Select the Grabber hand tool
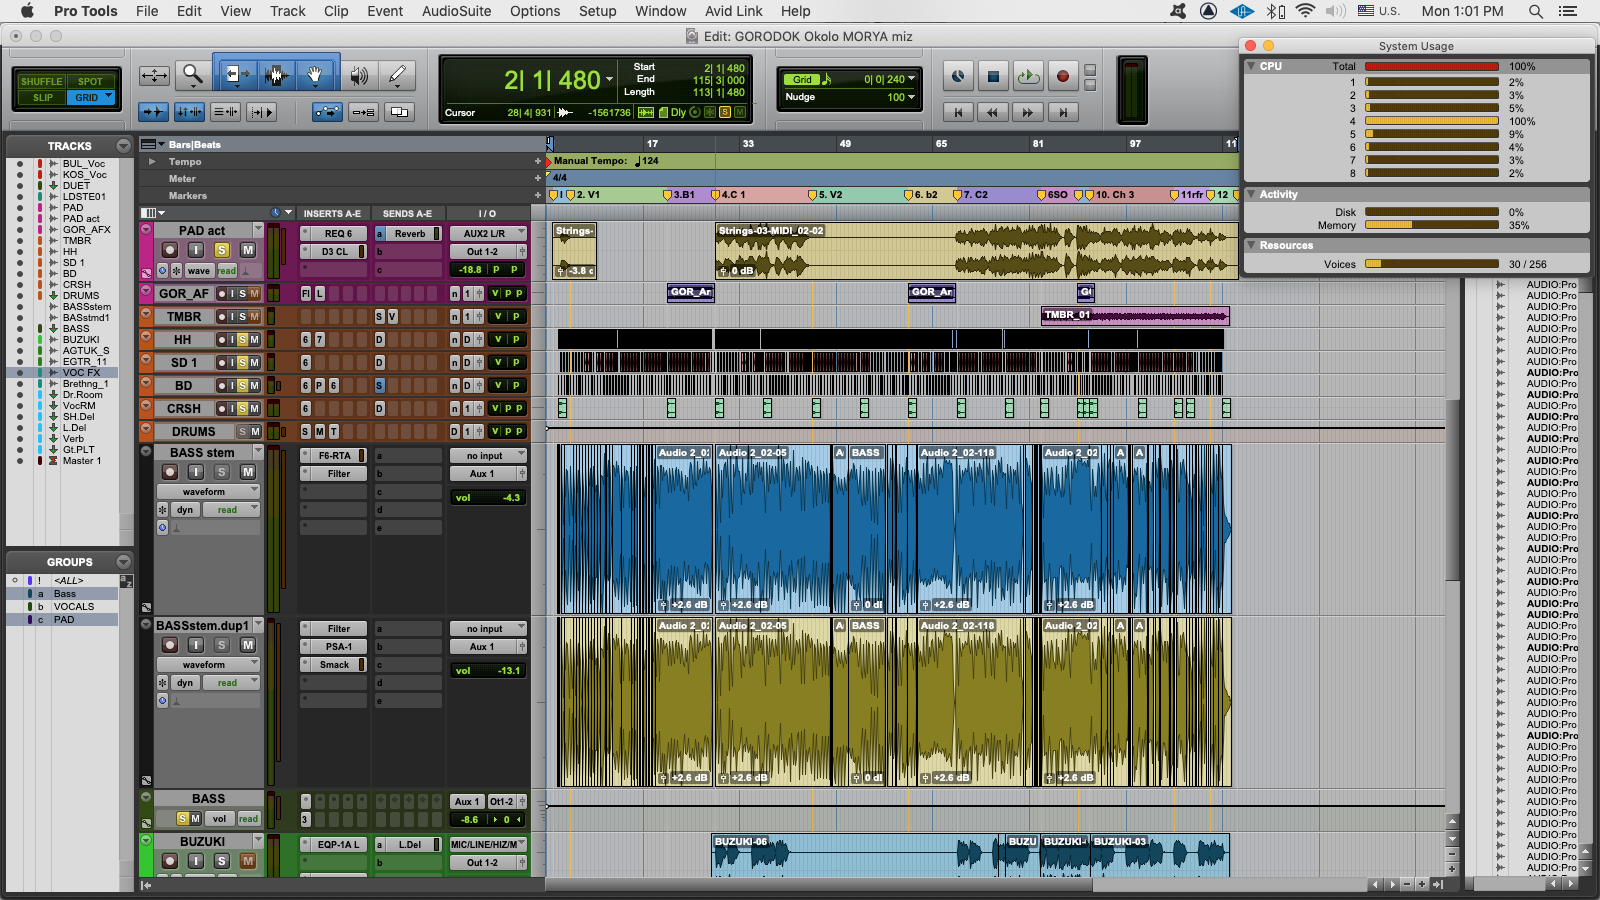This screenshot has height=900, width=1600. point(314,75)
